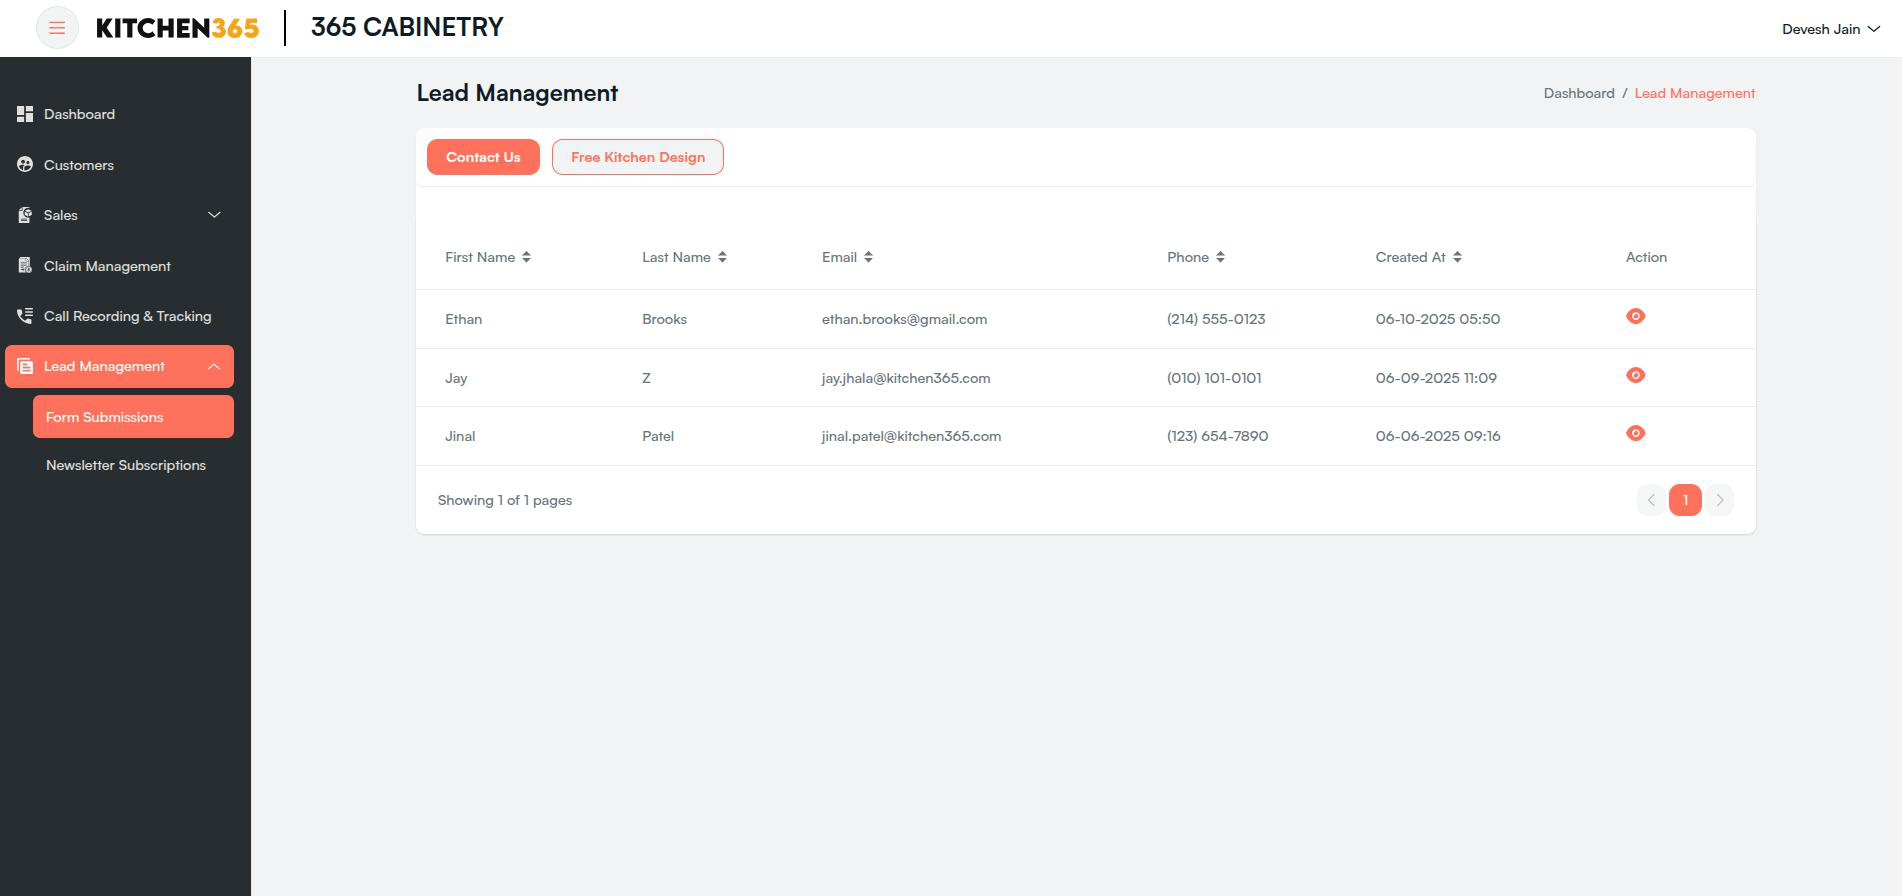Go to next page arrow
This screenshot has width=1902, height=896.
pyautogui.click(x=1719, y=500)
